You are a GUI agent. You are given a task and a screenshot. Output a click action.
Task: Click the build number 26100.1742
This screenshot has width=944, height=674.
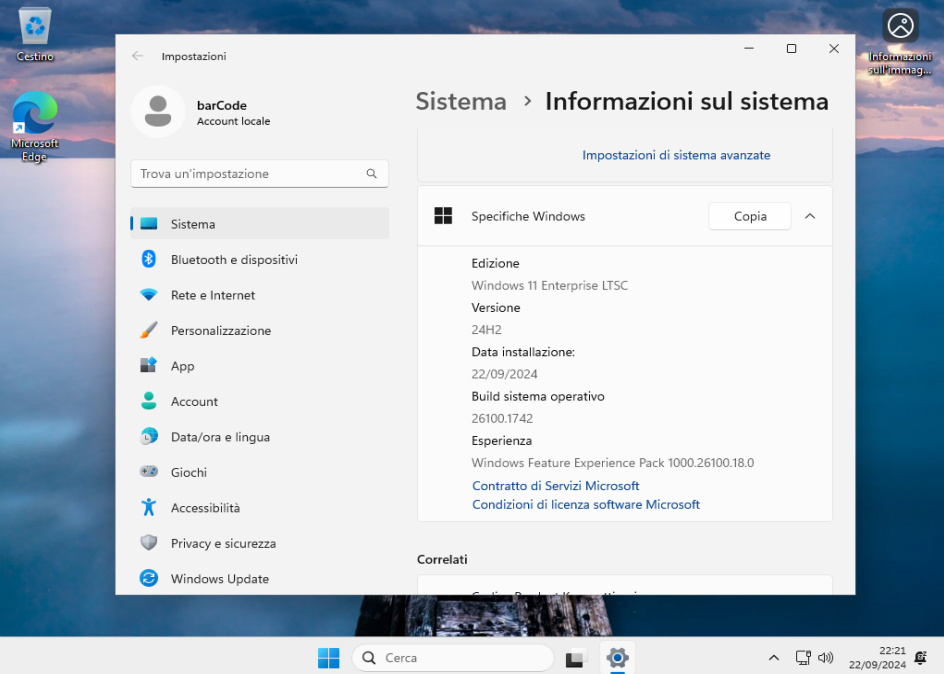tap(502, 418)
